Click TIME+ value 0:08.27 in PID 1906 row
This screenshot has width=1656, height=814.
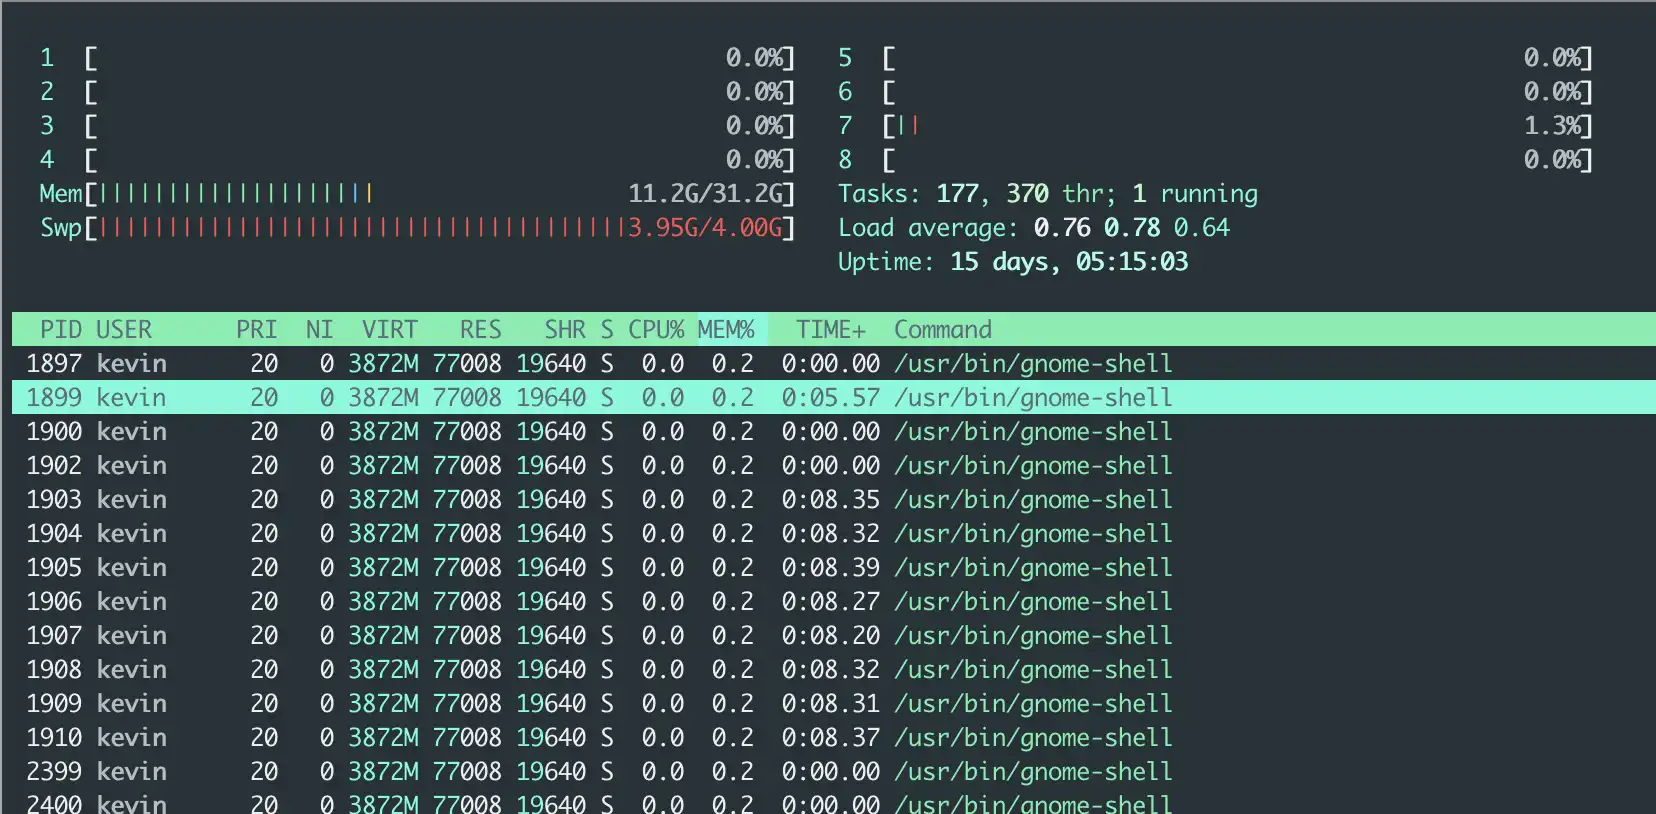coord(831,602)
